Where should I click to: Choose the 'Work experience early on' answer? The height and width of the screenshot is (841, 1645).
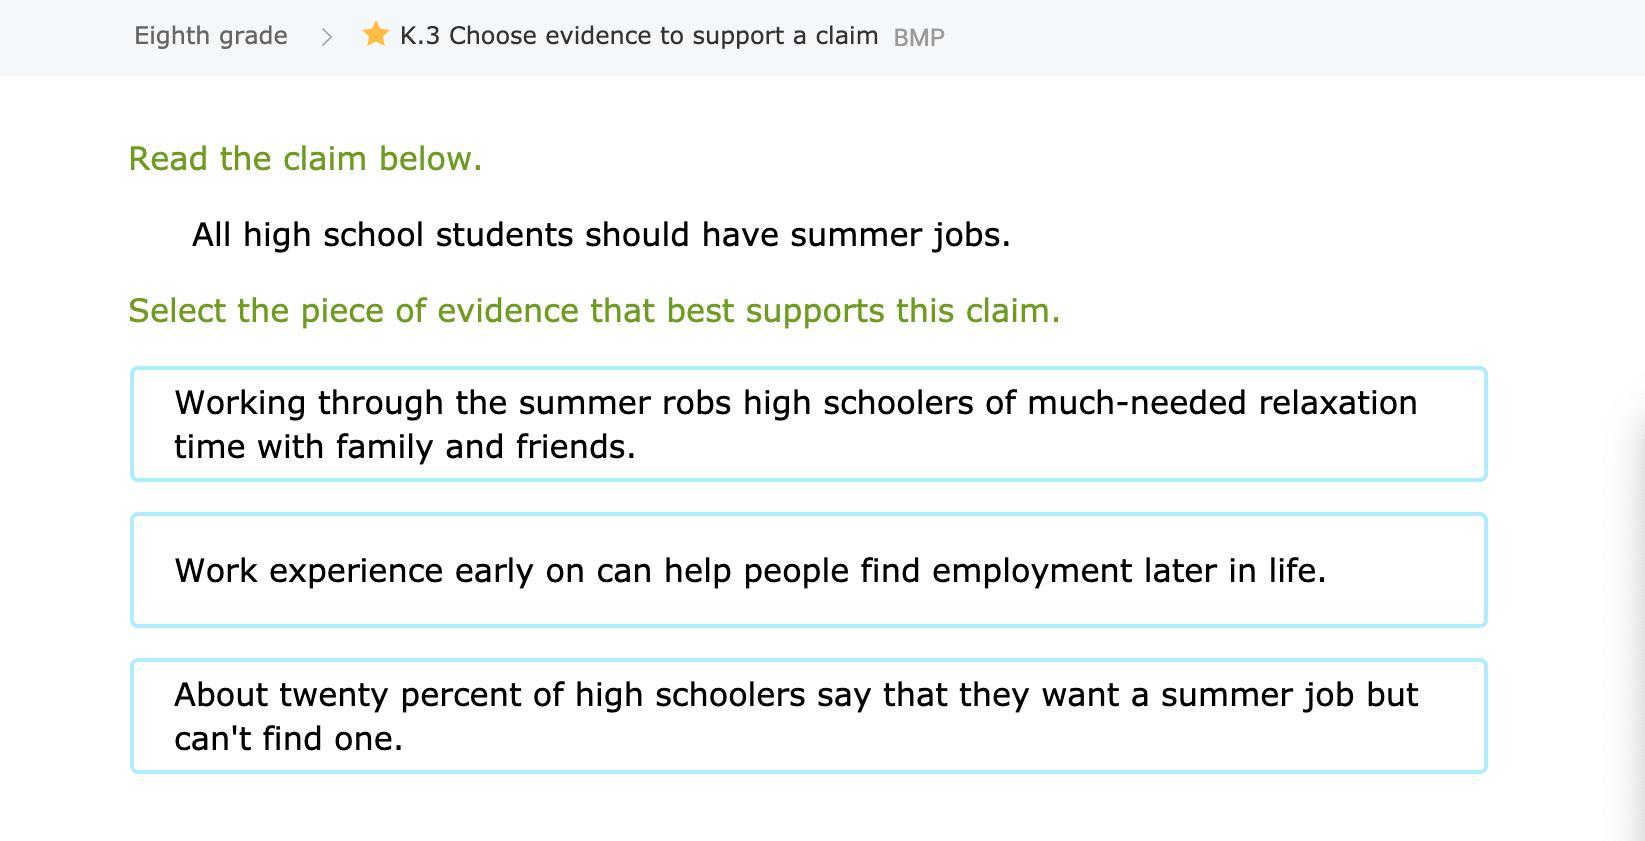pyautogui.click(x=808, y=570)
